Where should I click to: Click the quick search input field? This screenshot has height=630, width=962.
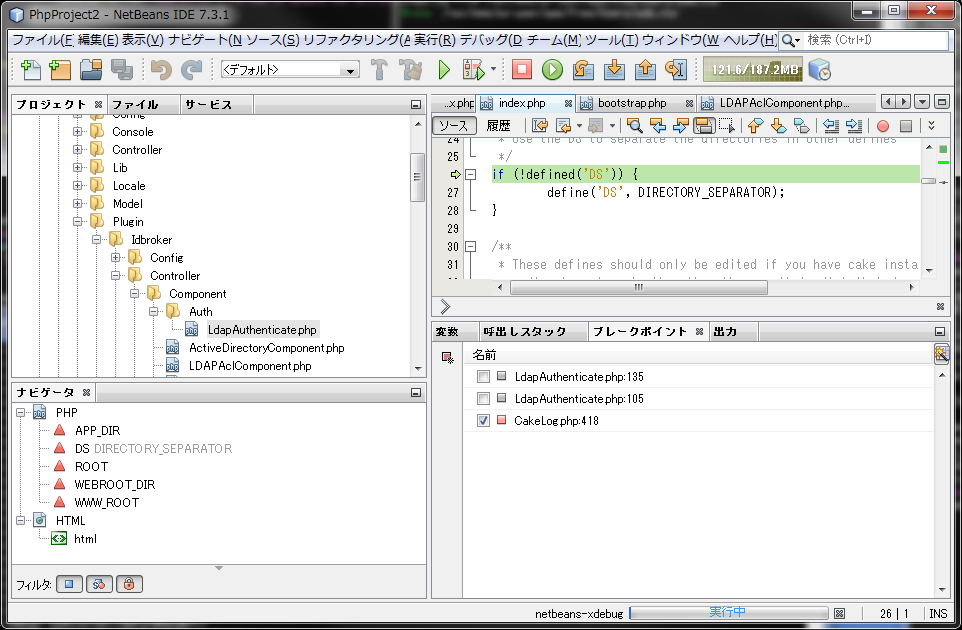(876, 40)
